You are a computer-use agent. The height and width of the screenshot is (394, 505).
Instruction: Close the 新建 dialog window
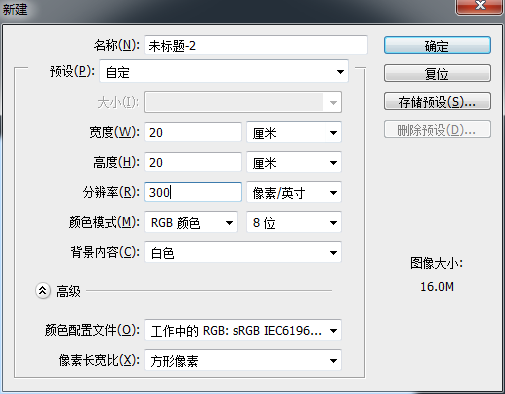click(479, 6)
